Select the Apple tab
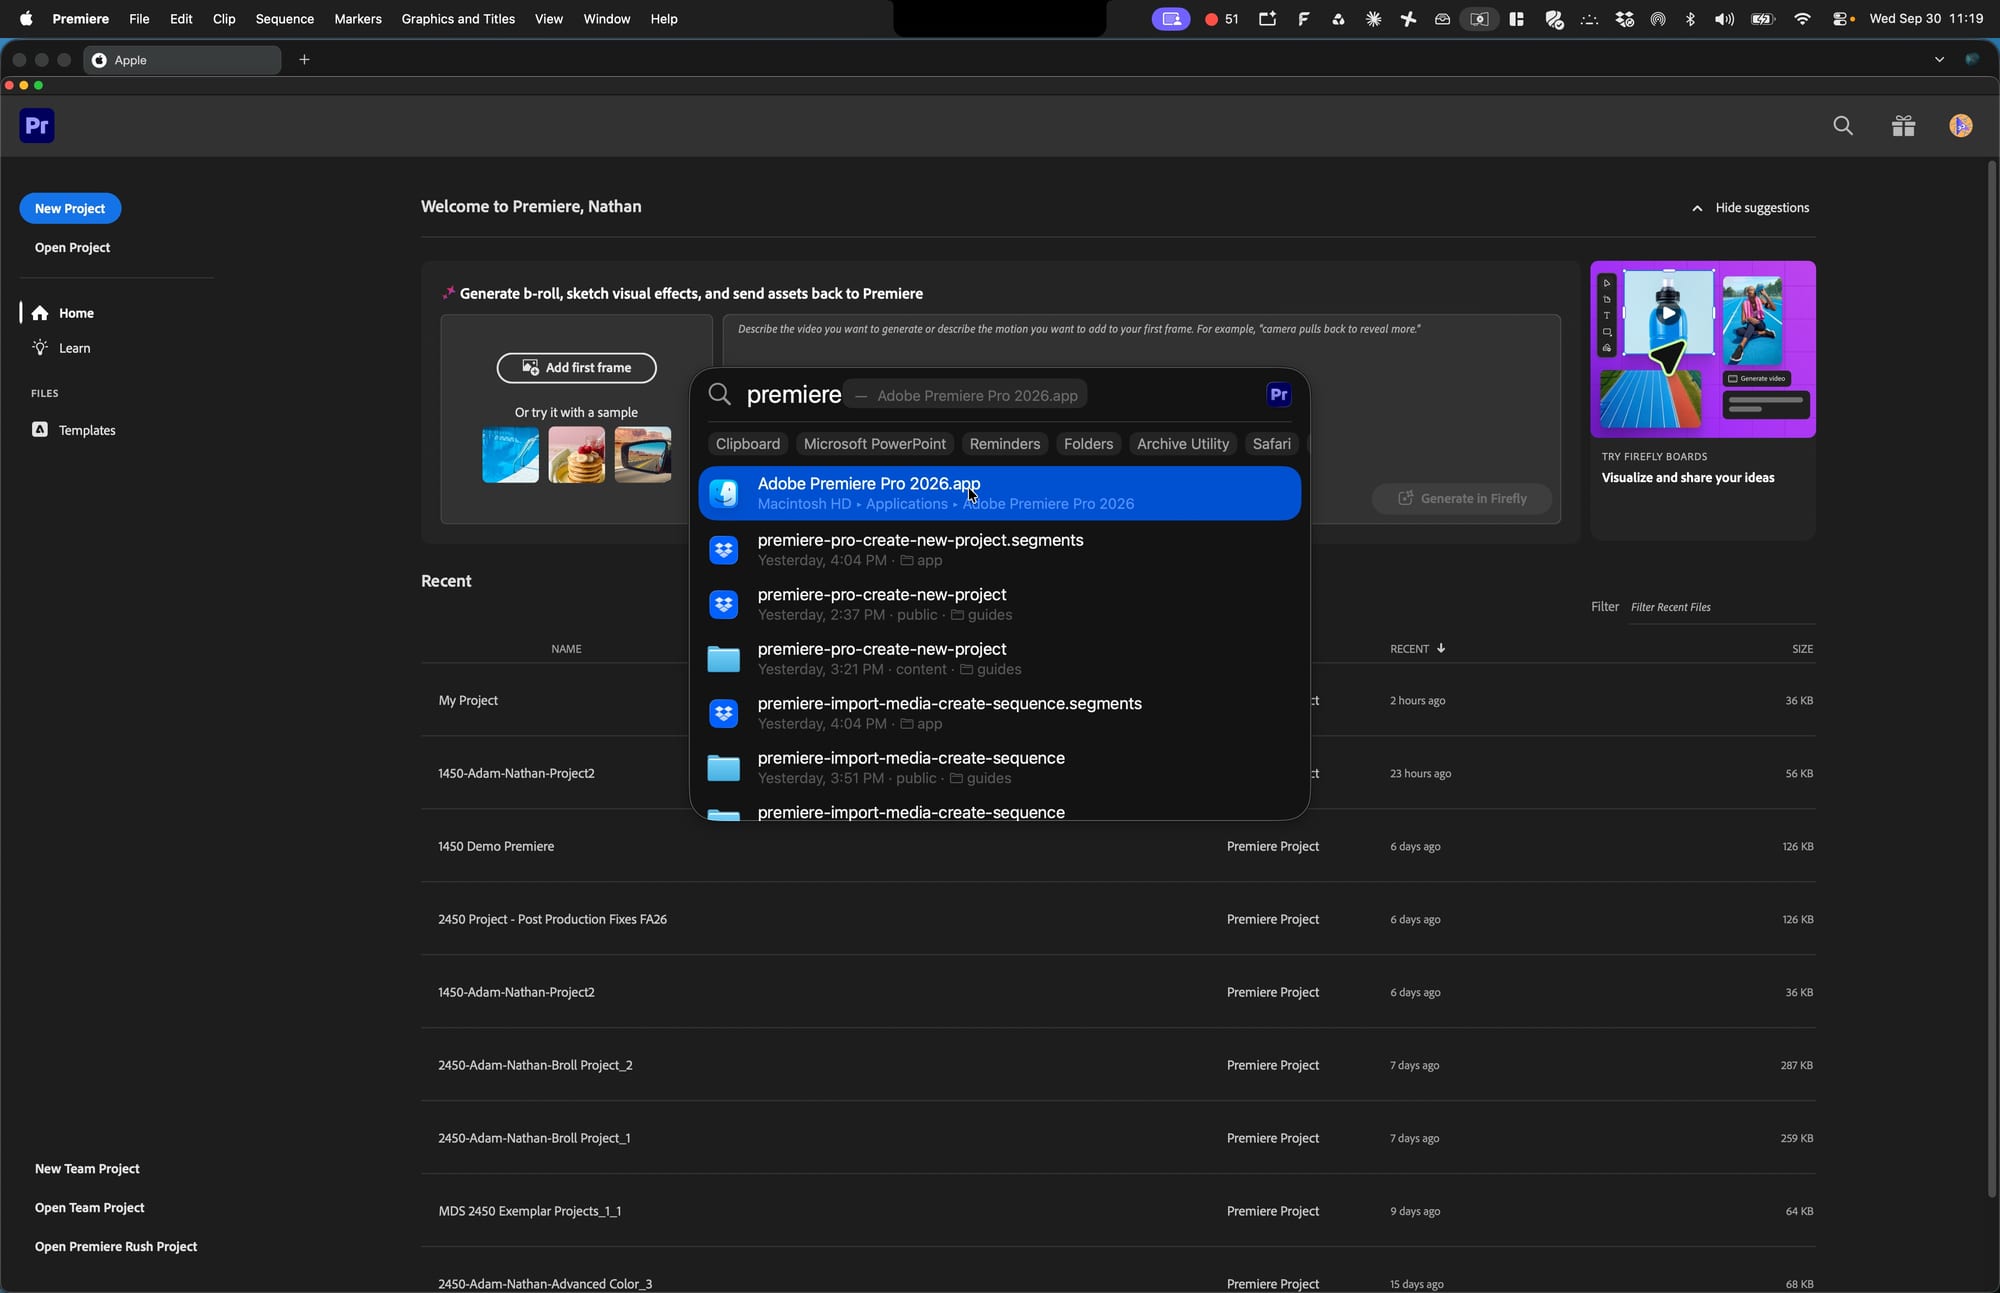 pos(182,60)
